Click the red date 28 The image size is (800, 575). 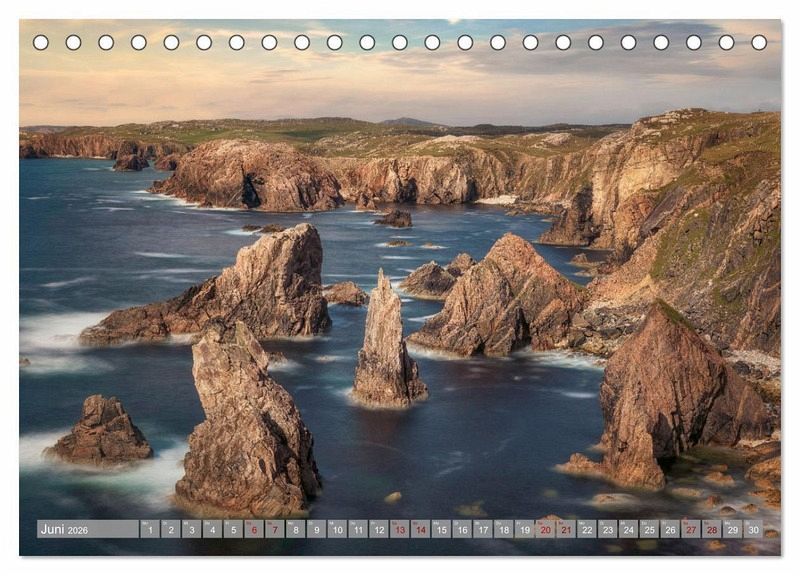click(712, 529)
